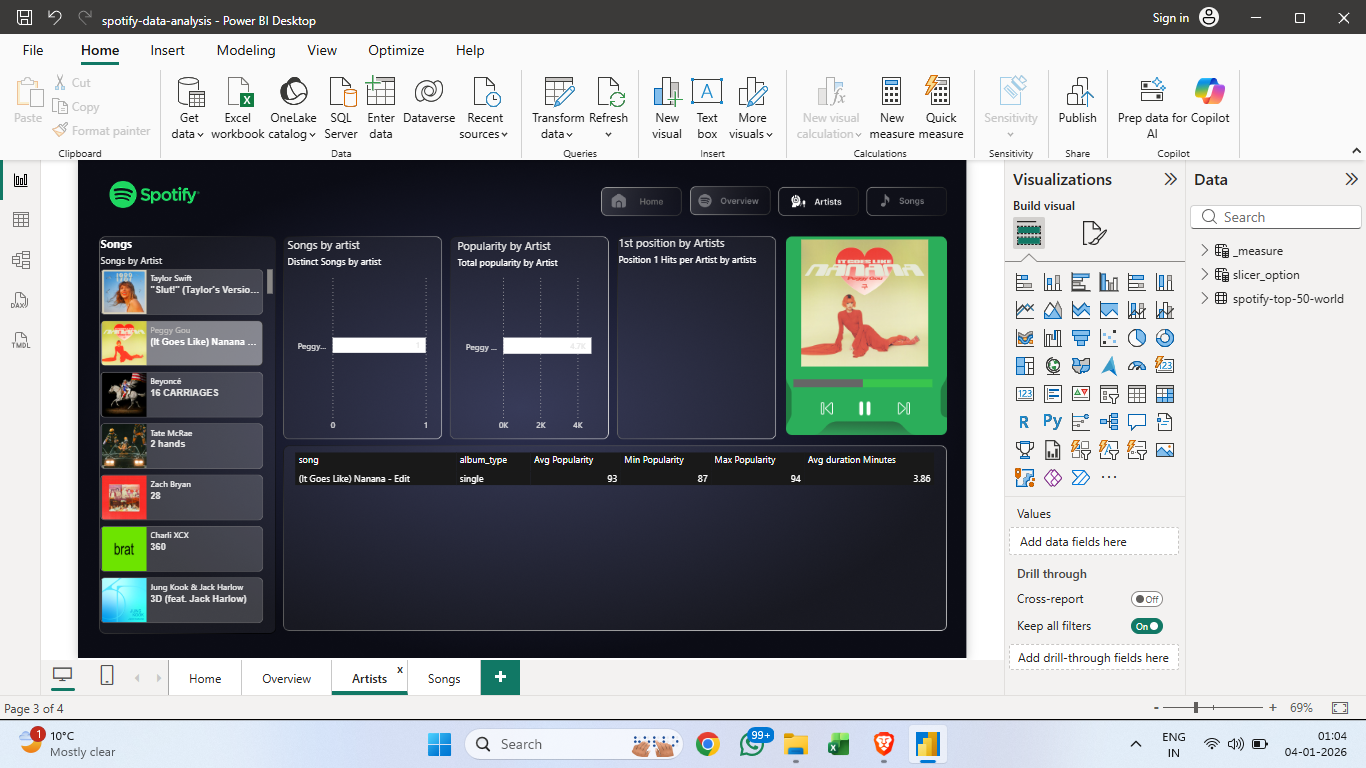
Task: Add the Decomposition tree visual
Action: point(1108,422)
